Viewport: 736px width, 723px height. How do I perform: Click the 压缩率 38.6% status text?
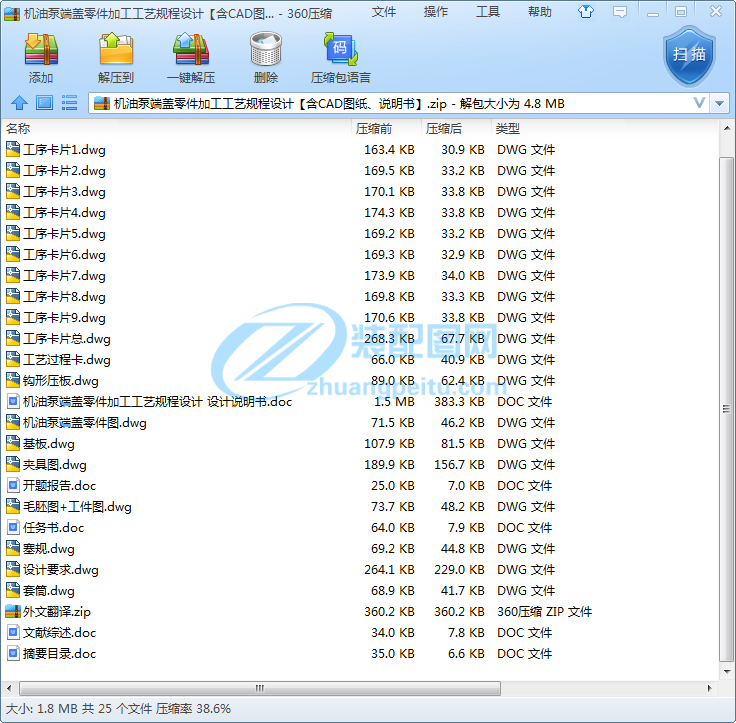point(193,708)
